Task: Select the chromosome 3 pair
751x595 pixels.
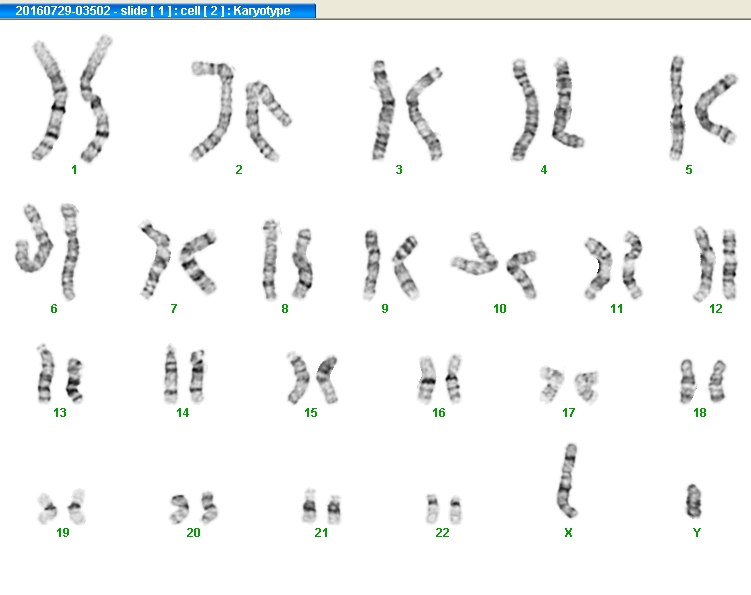Action: click(x=407, y=111)
